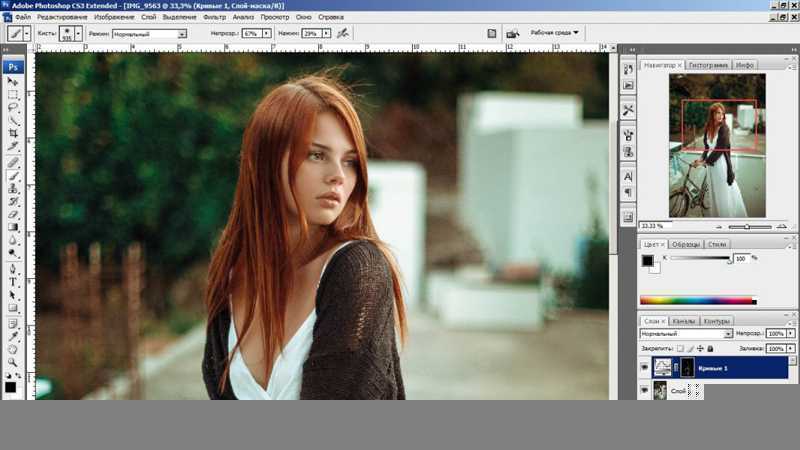Select the Type tool
Screen dimensions: 800x450
tap(13, 282)
